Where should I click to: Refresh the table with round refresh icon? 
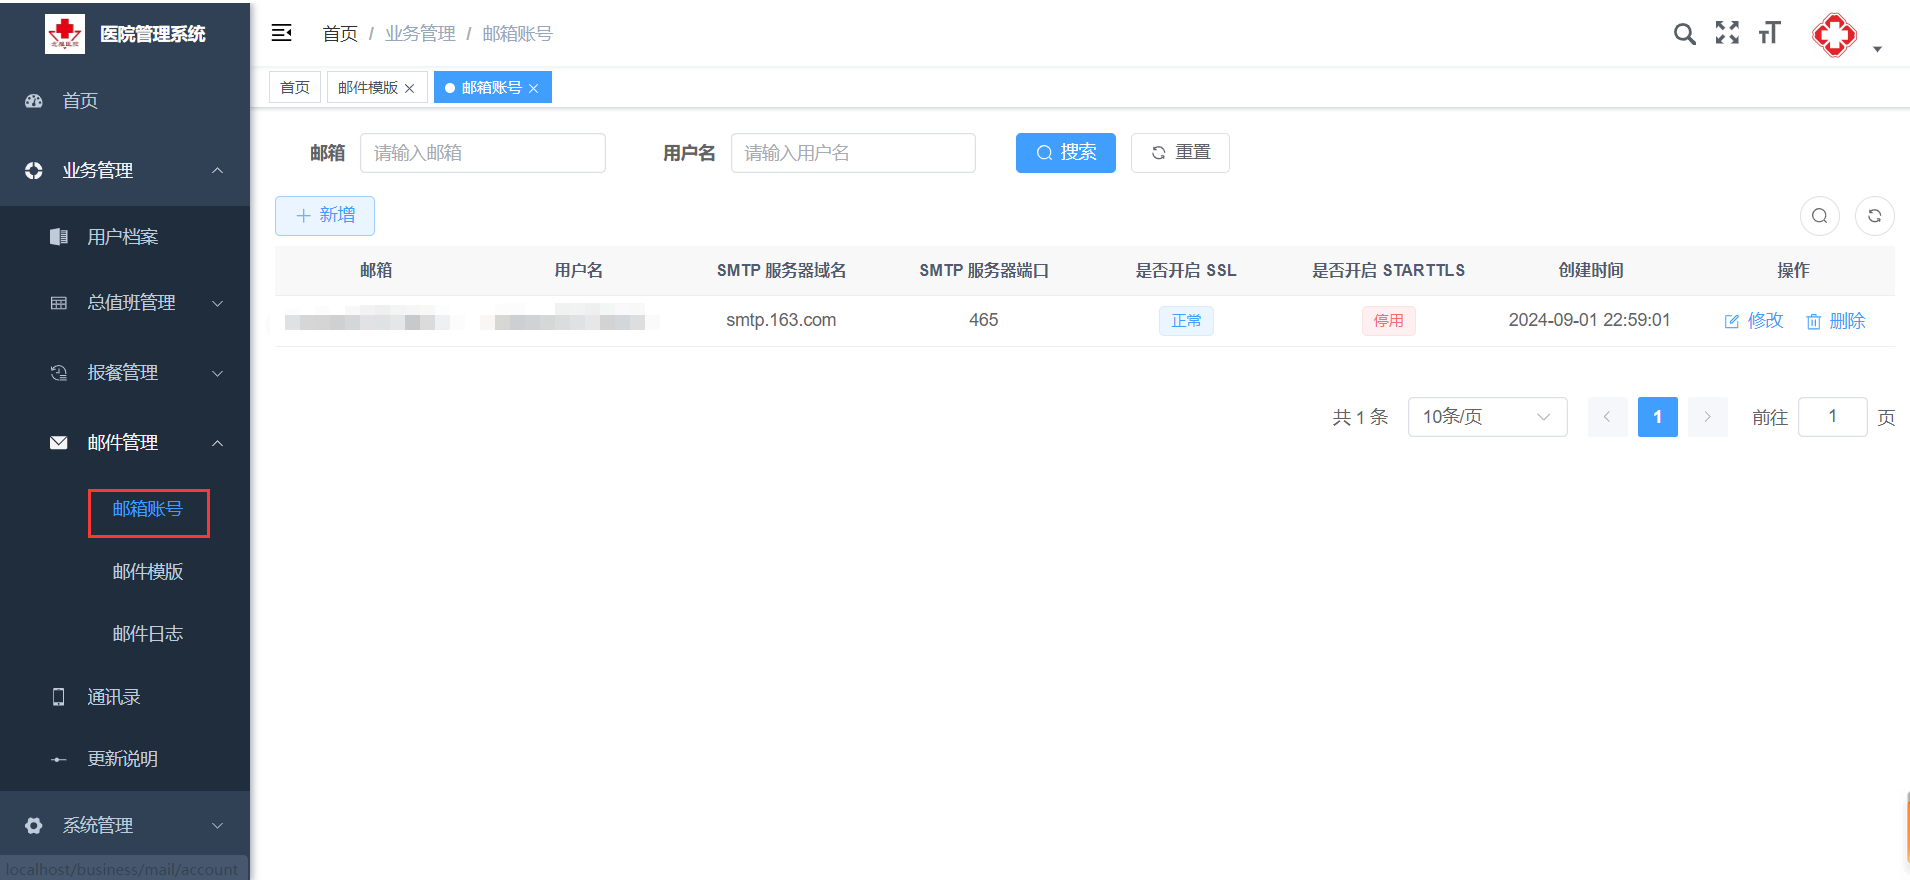coord(1874,216)
